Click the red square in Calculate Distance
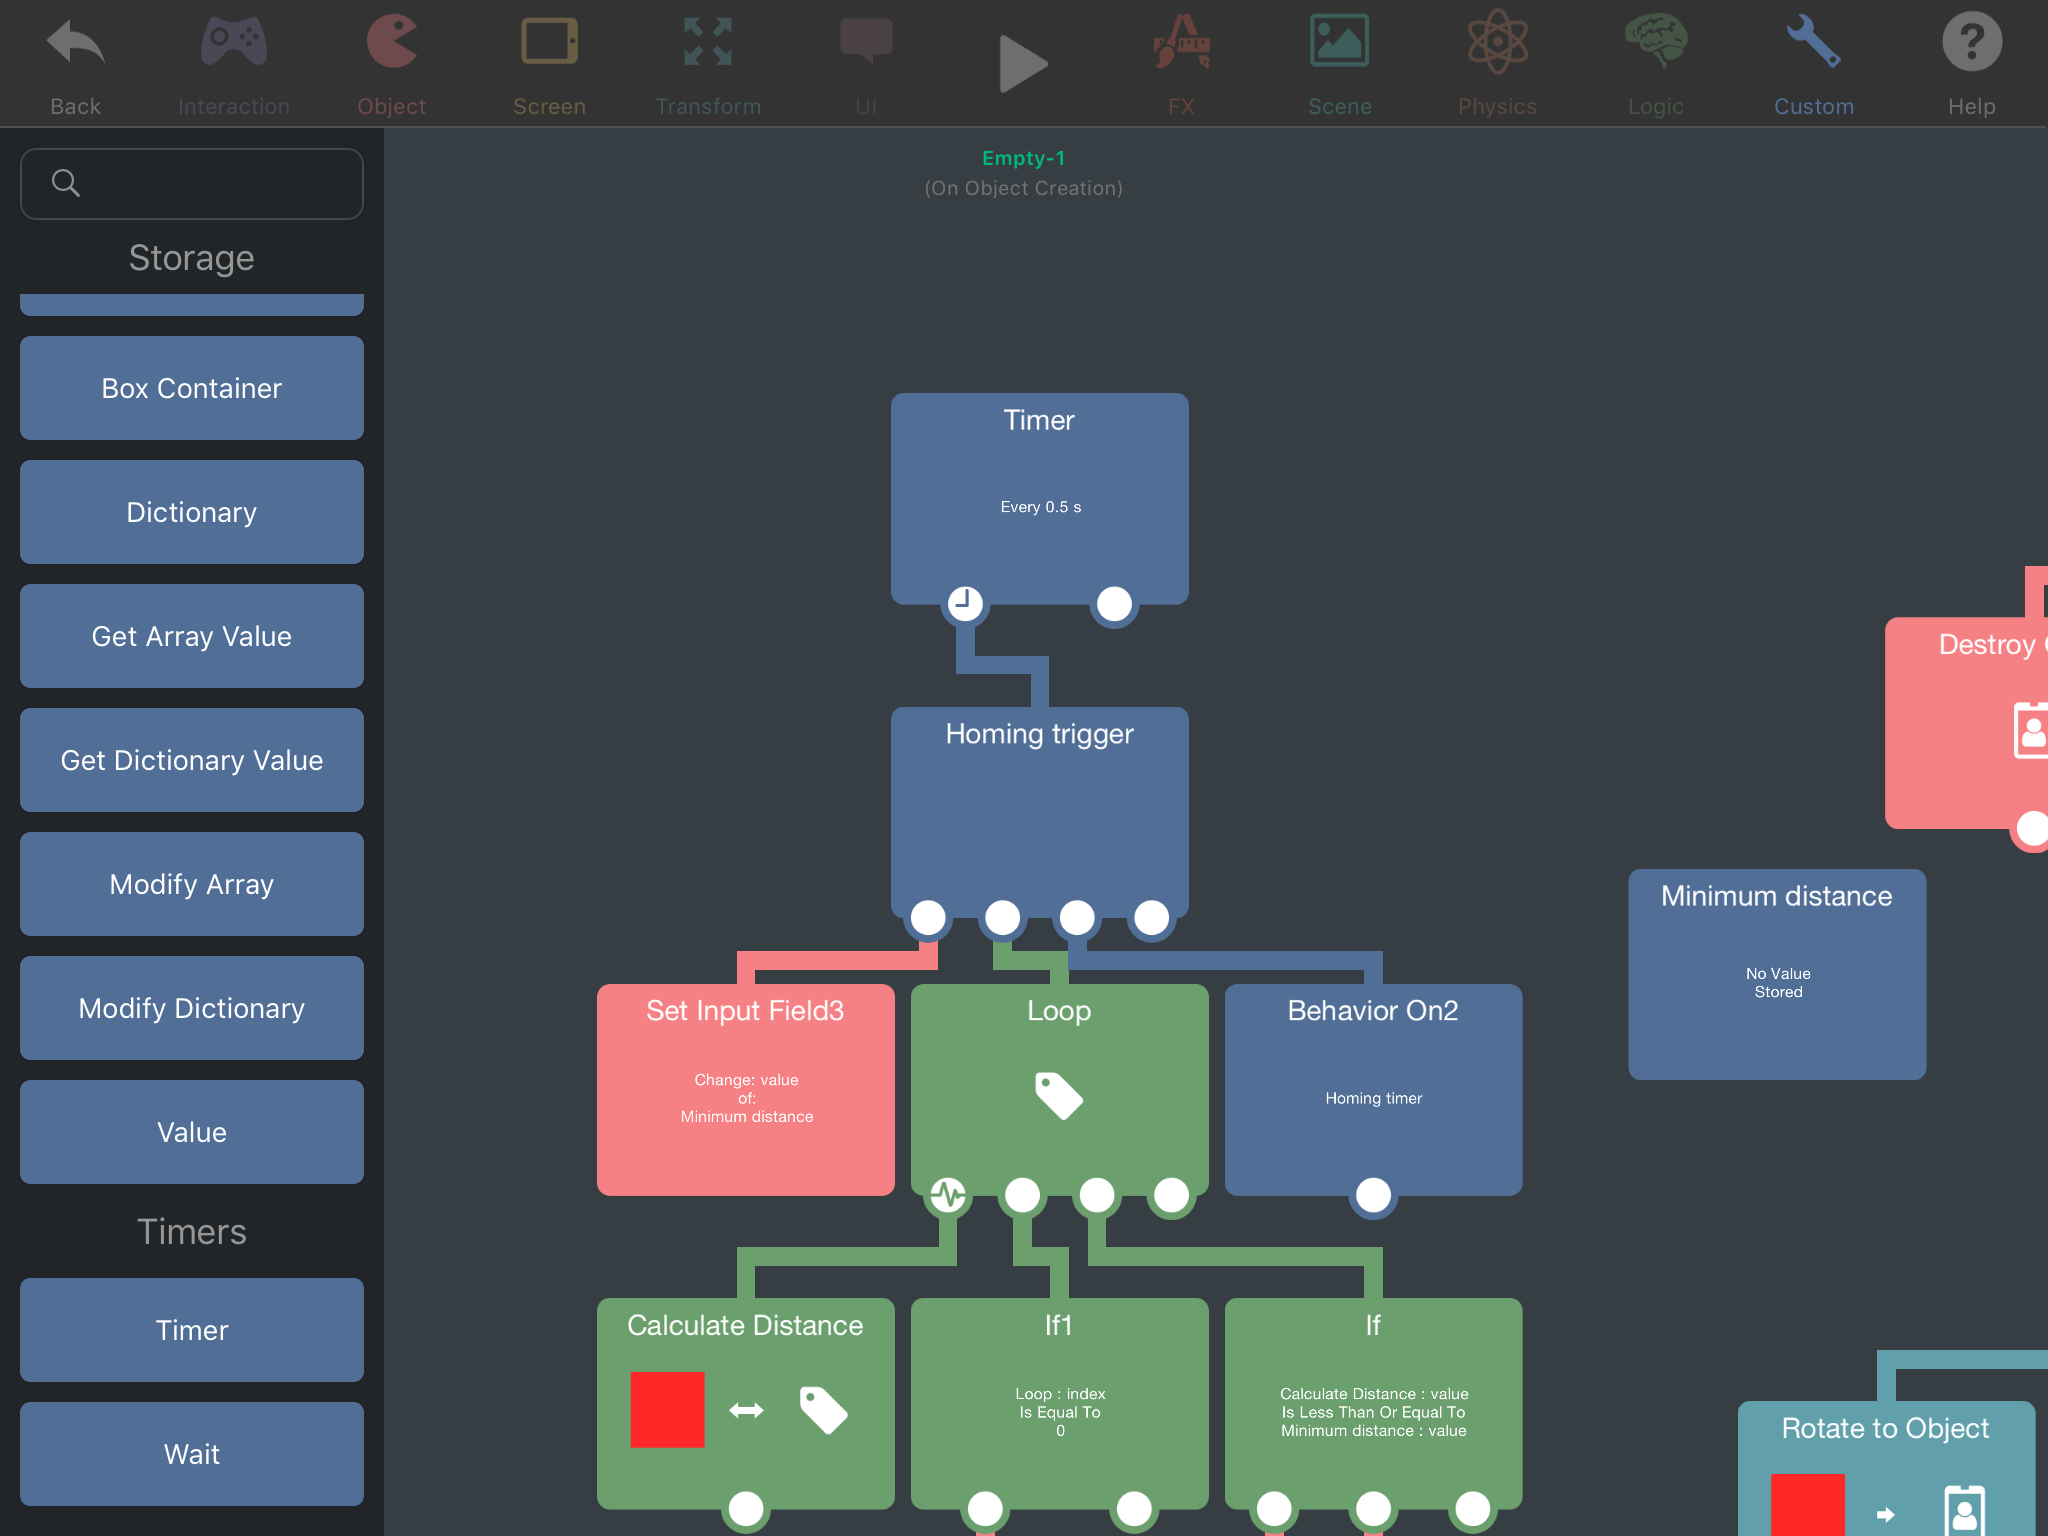The height and width of the screenshot is (1536, 2048). click(x=667, y=1410)
